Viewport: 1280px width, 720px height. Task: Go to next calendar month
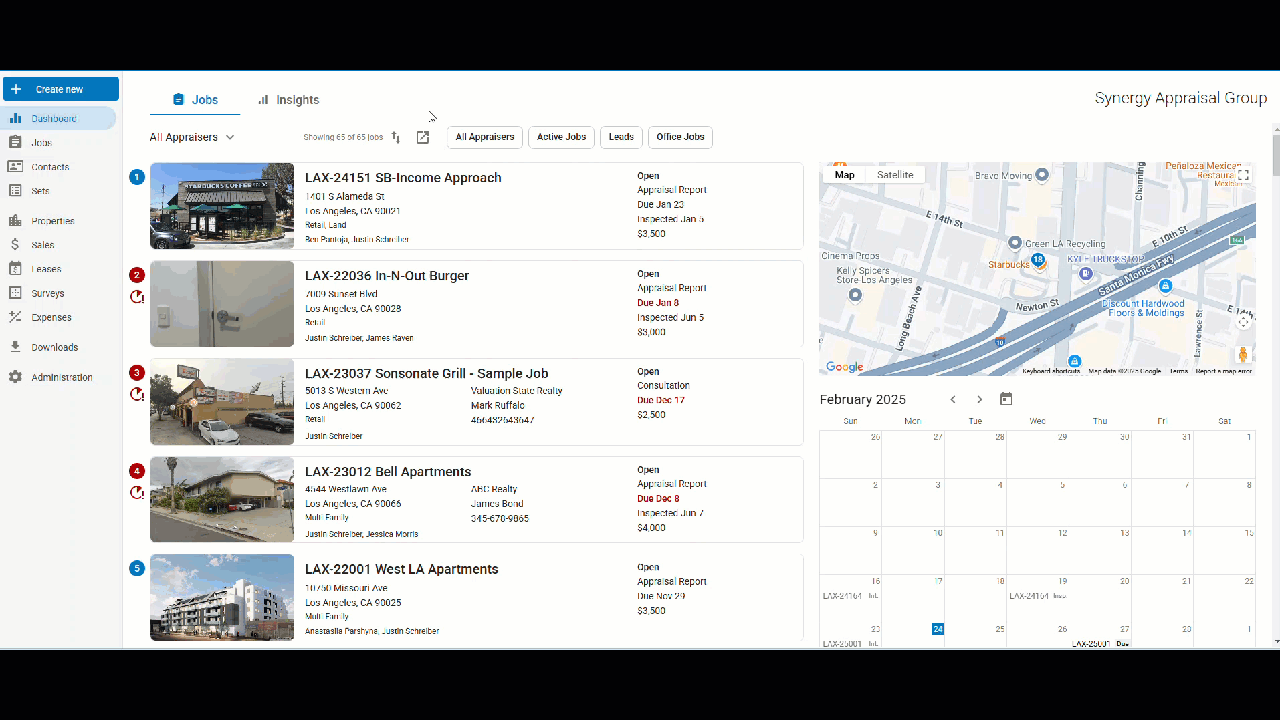(x=980, y=399)
